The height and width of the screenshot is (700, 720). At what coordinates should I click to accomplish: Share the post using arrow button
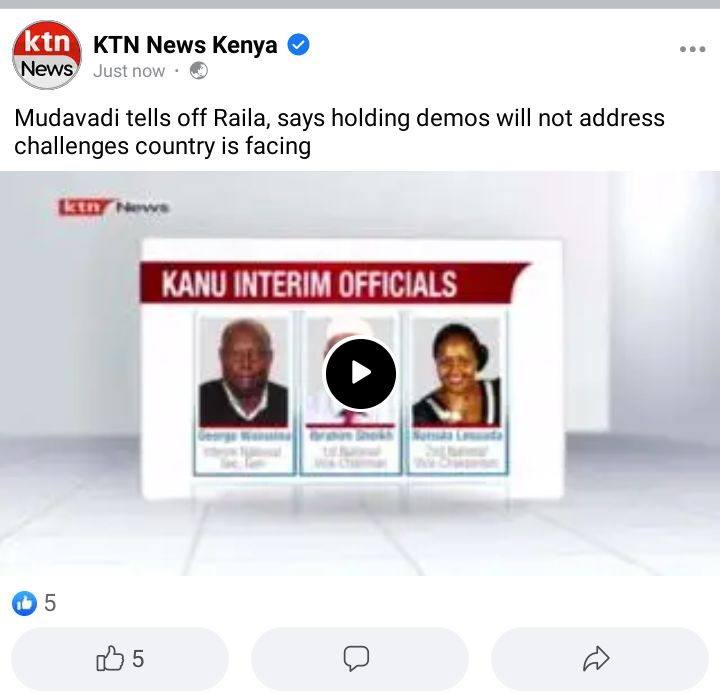click(x=599, y=659)
